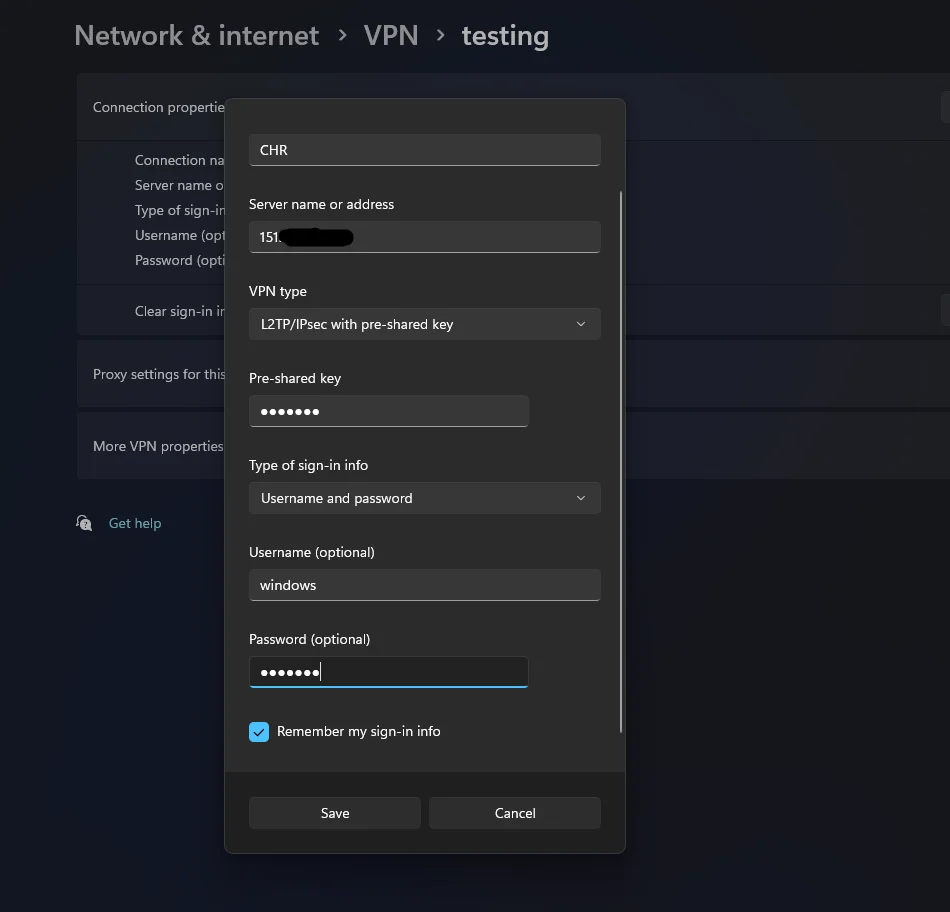The width and height of the screenshot is (950, 912).
Task: Navigate to the VPN breadcrumb
Action: [x=391, y=36]
